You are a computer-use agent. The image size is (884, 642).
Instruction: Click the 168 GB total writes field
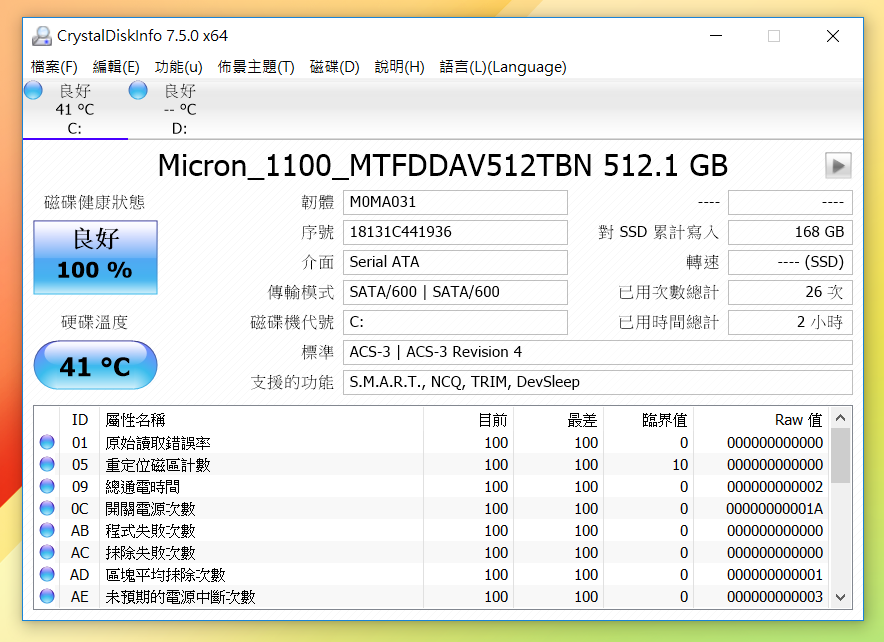tap(790, 232)
